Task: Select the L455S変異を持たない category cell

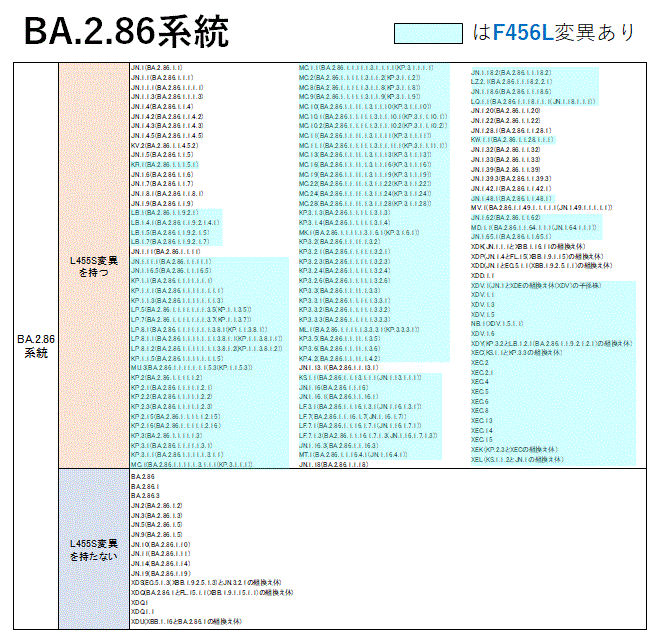Action: pyautogui.click(x=93, y=547)
